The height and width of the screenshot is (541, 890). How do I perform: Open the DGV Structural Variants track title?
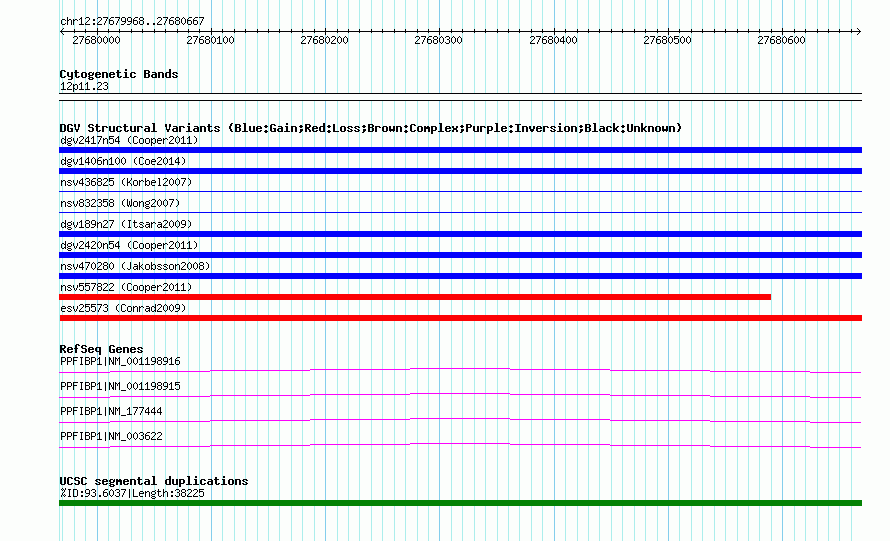tap(371, 128)
